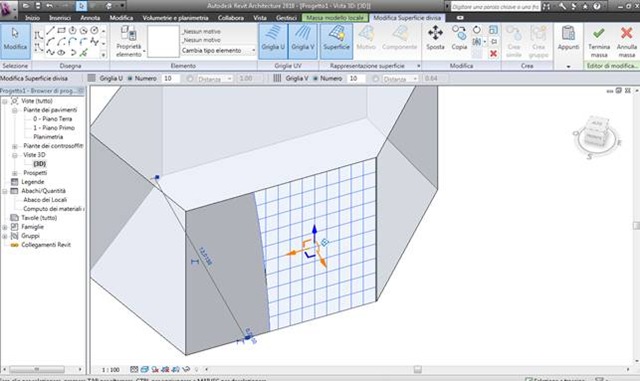Open the {3D} view item
The height and width of the screenshot is (381, 640).
(39, 164)
